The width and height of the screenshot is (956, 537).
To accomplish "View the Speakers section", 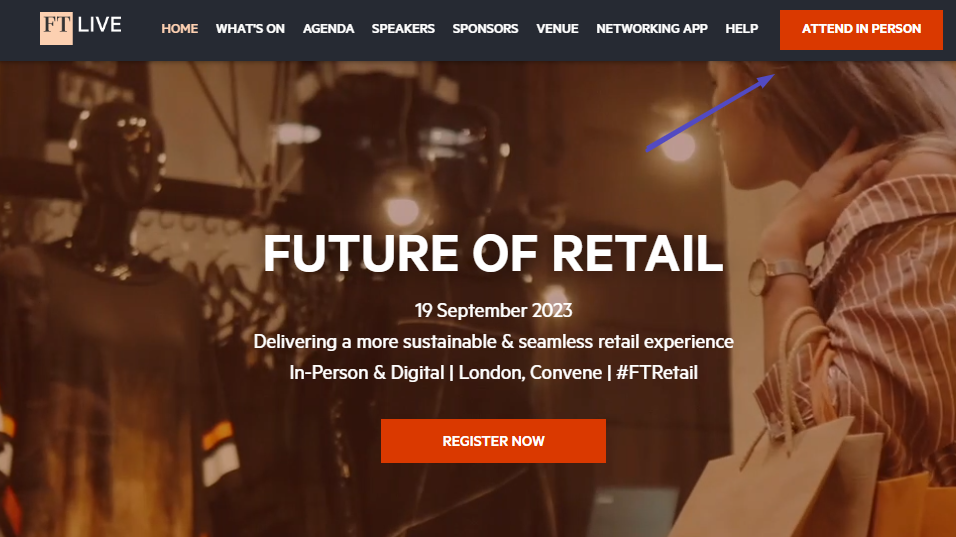I will [403, 29].
